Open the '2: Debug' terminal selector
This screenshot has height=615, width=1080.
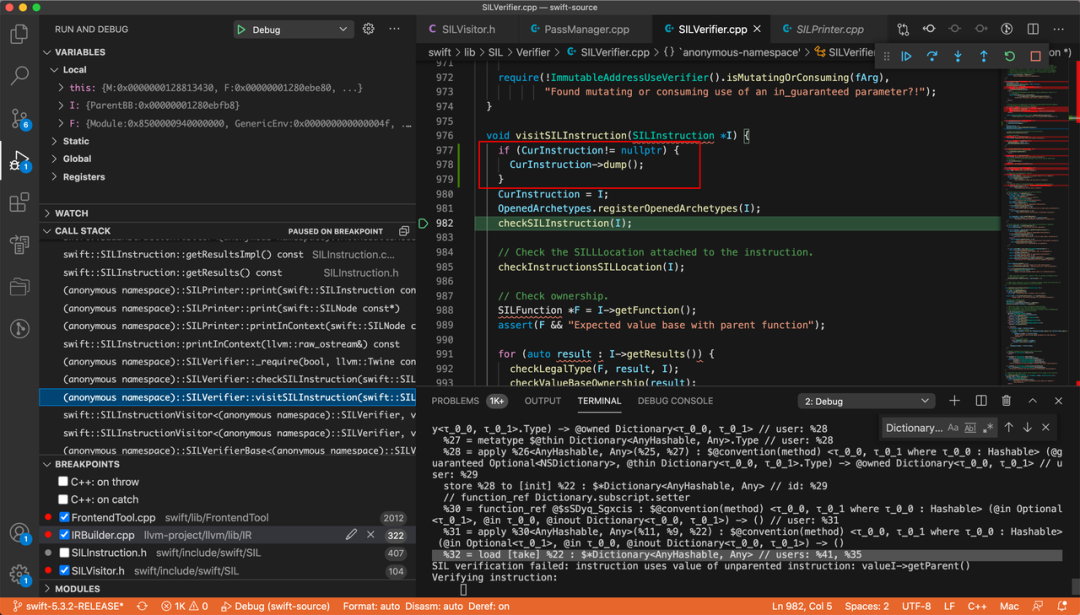[865, 401]
